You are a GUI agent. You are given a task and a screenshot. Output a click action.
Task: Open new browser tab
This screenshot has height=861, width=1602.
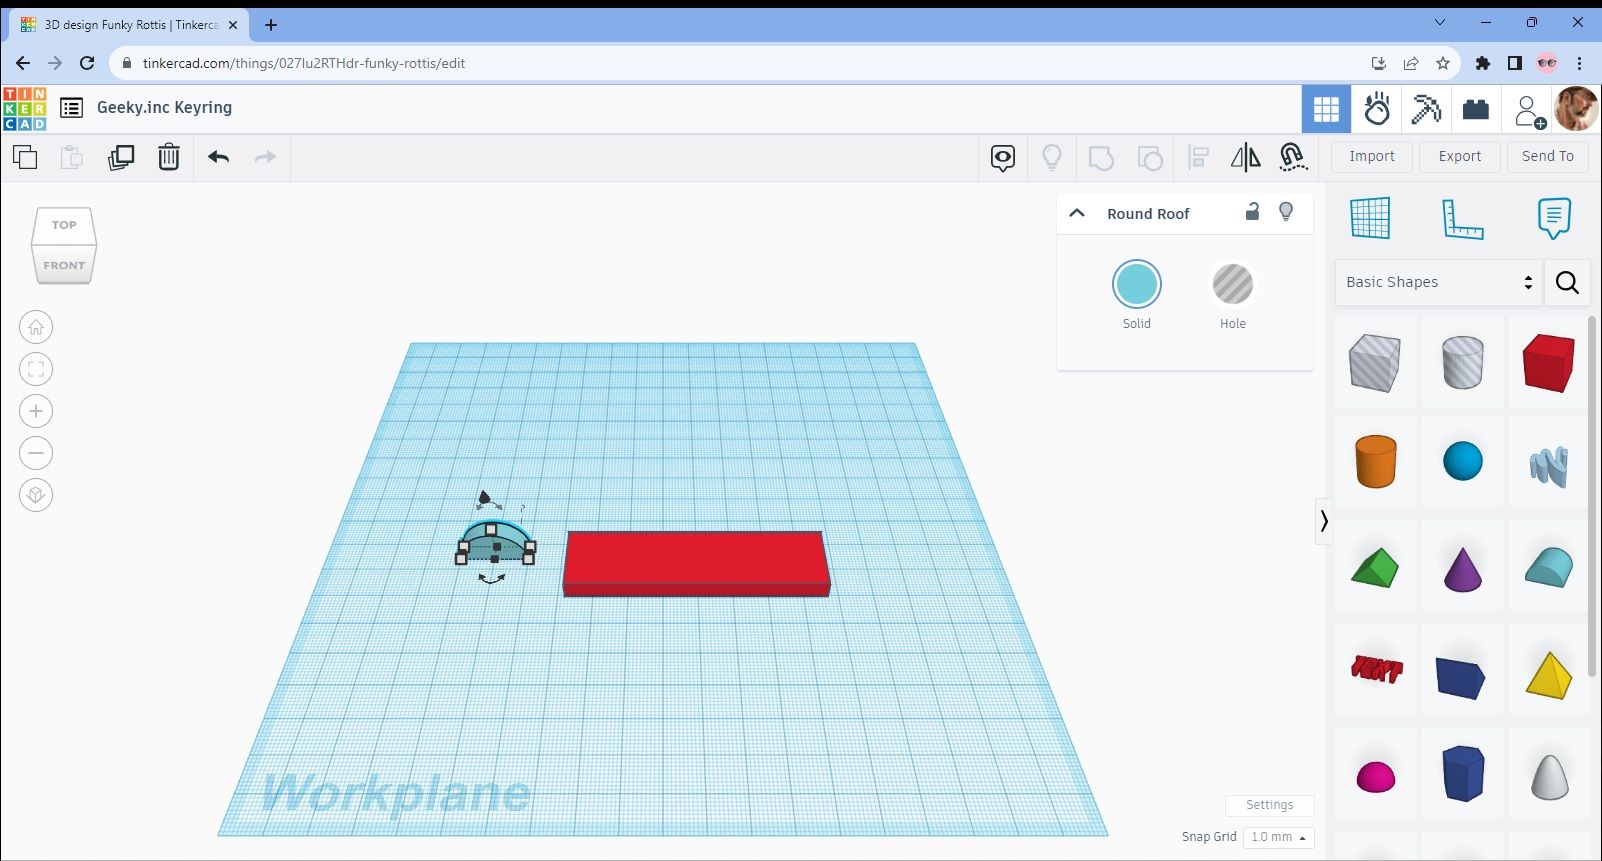coord(271,25)
